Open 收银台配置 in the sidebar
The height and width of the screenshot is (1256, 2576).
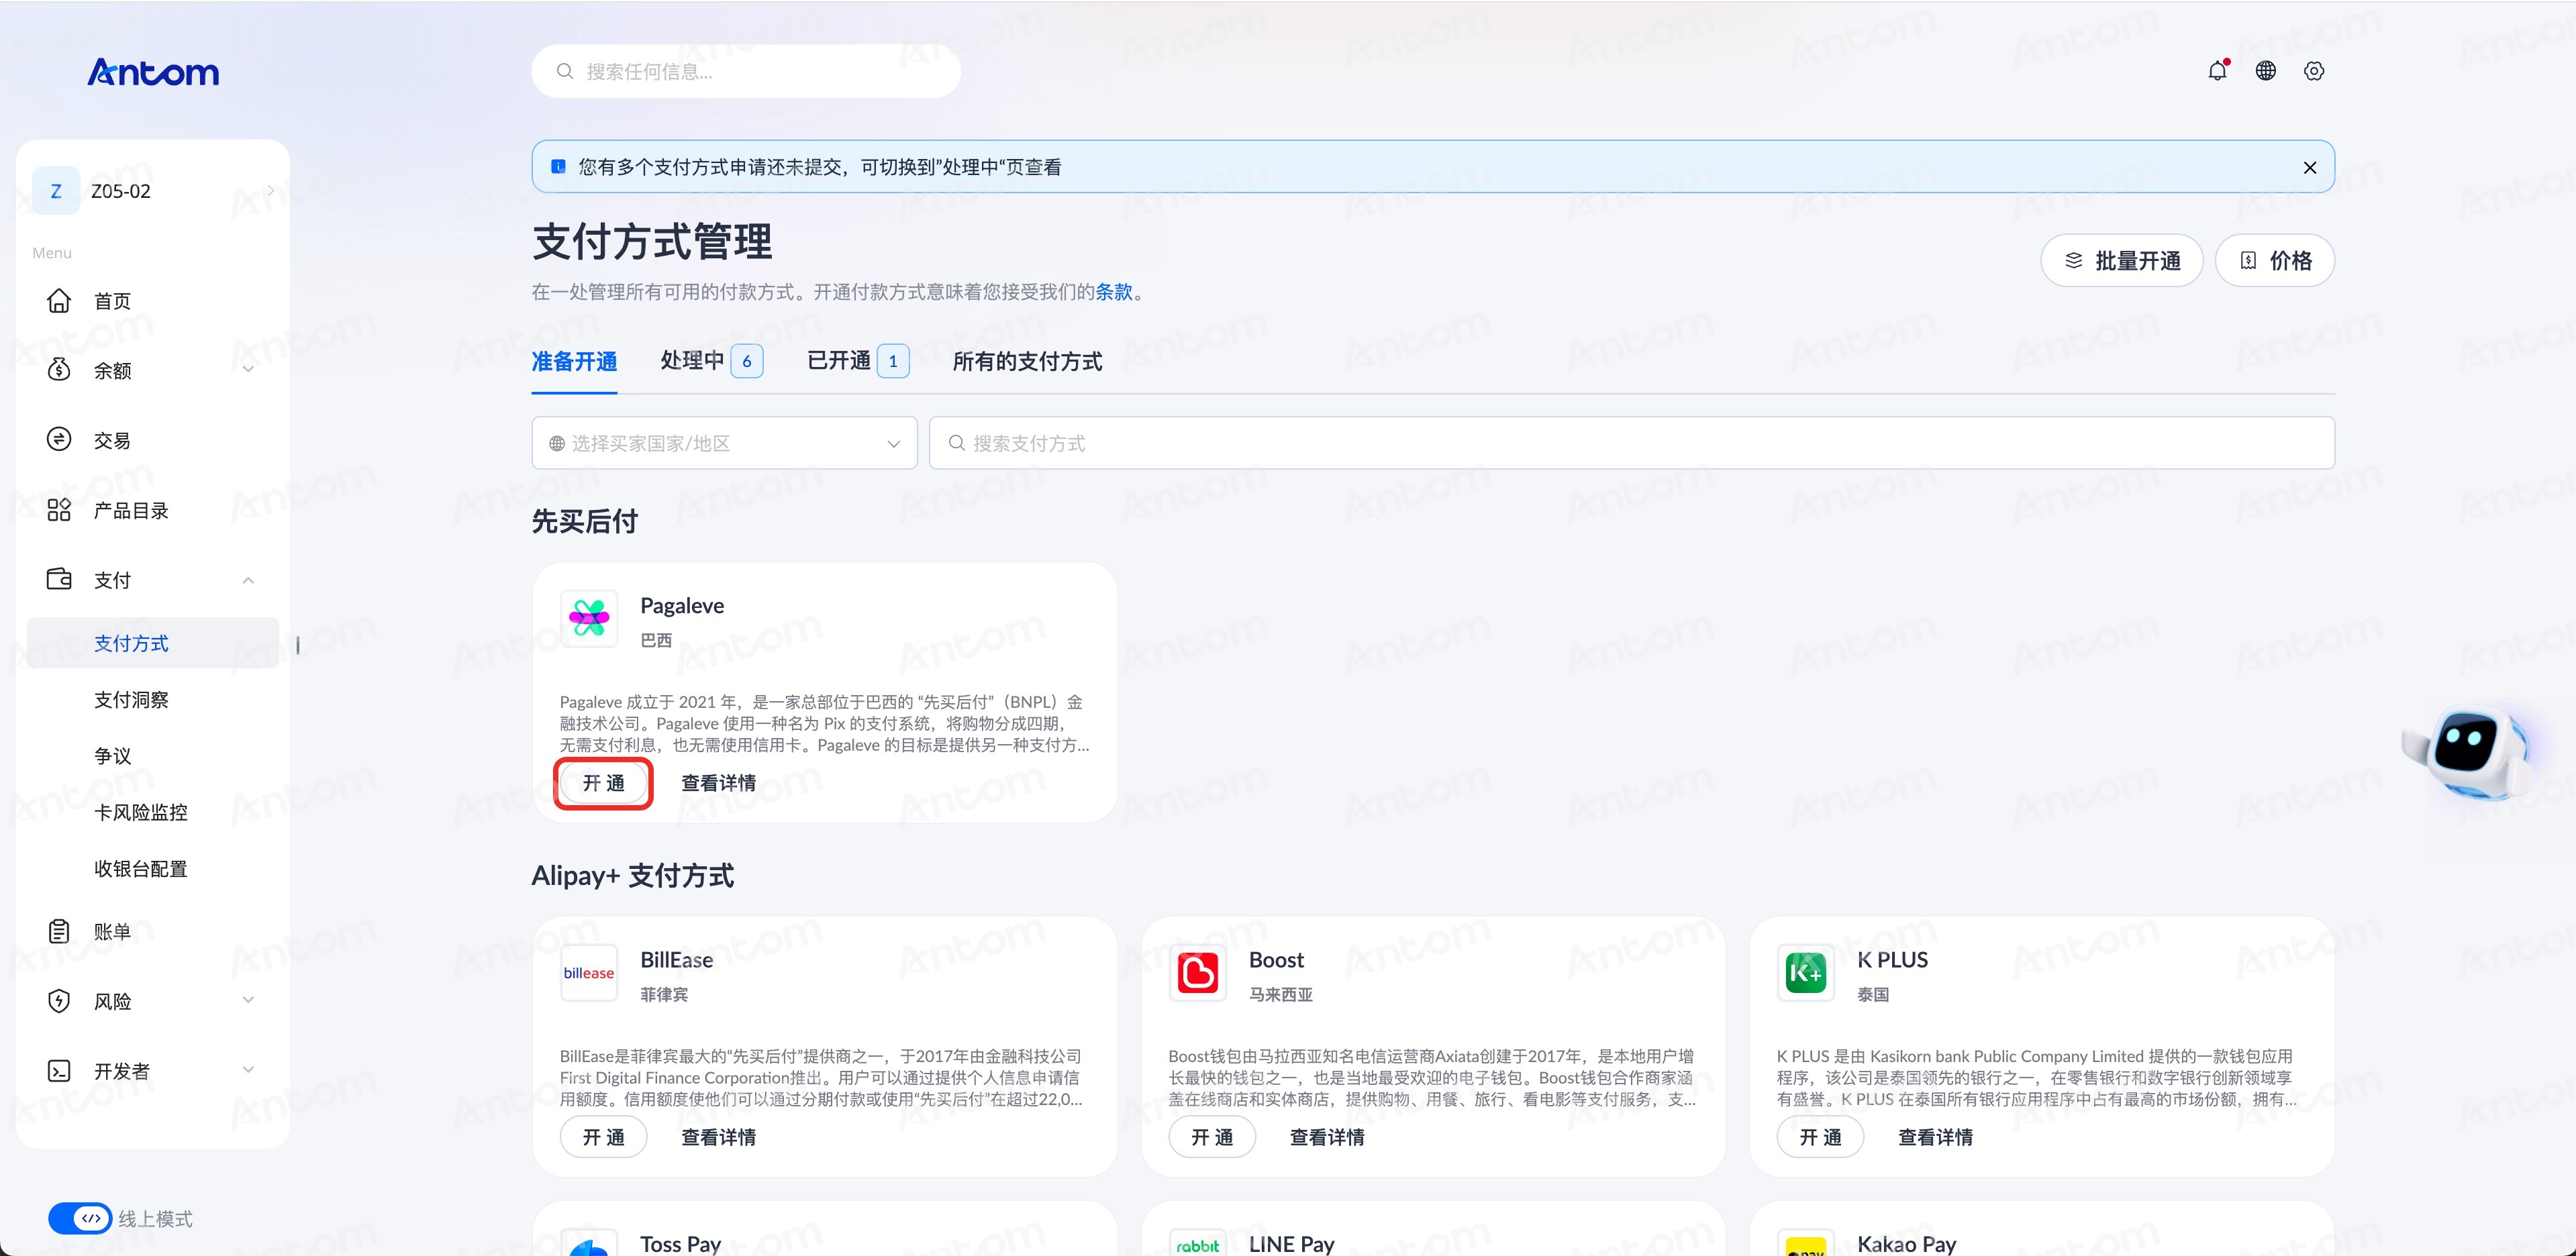141,869
